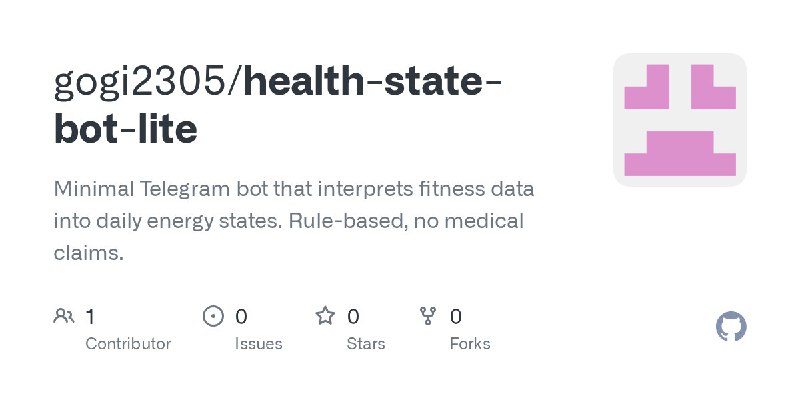The width and height of the screenshot is (800, 400).
Task: Click the issues count of 0
Action: tap(241, 317)
